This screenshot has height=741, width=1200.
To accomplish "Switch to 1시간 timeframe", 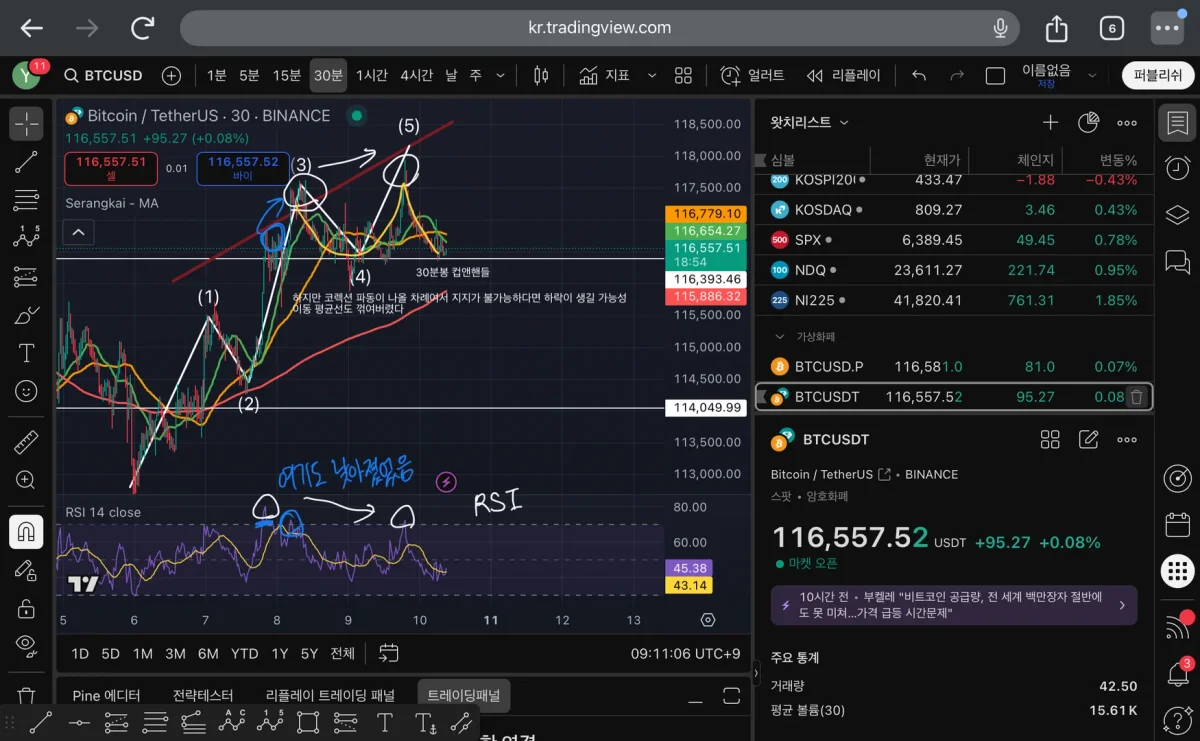I will (372, 75).
